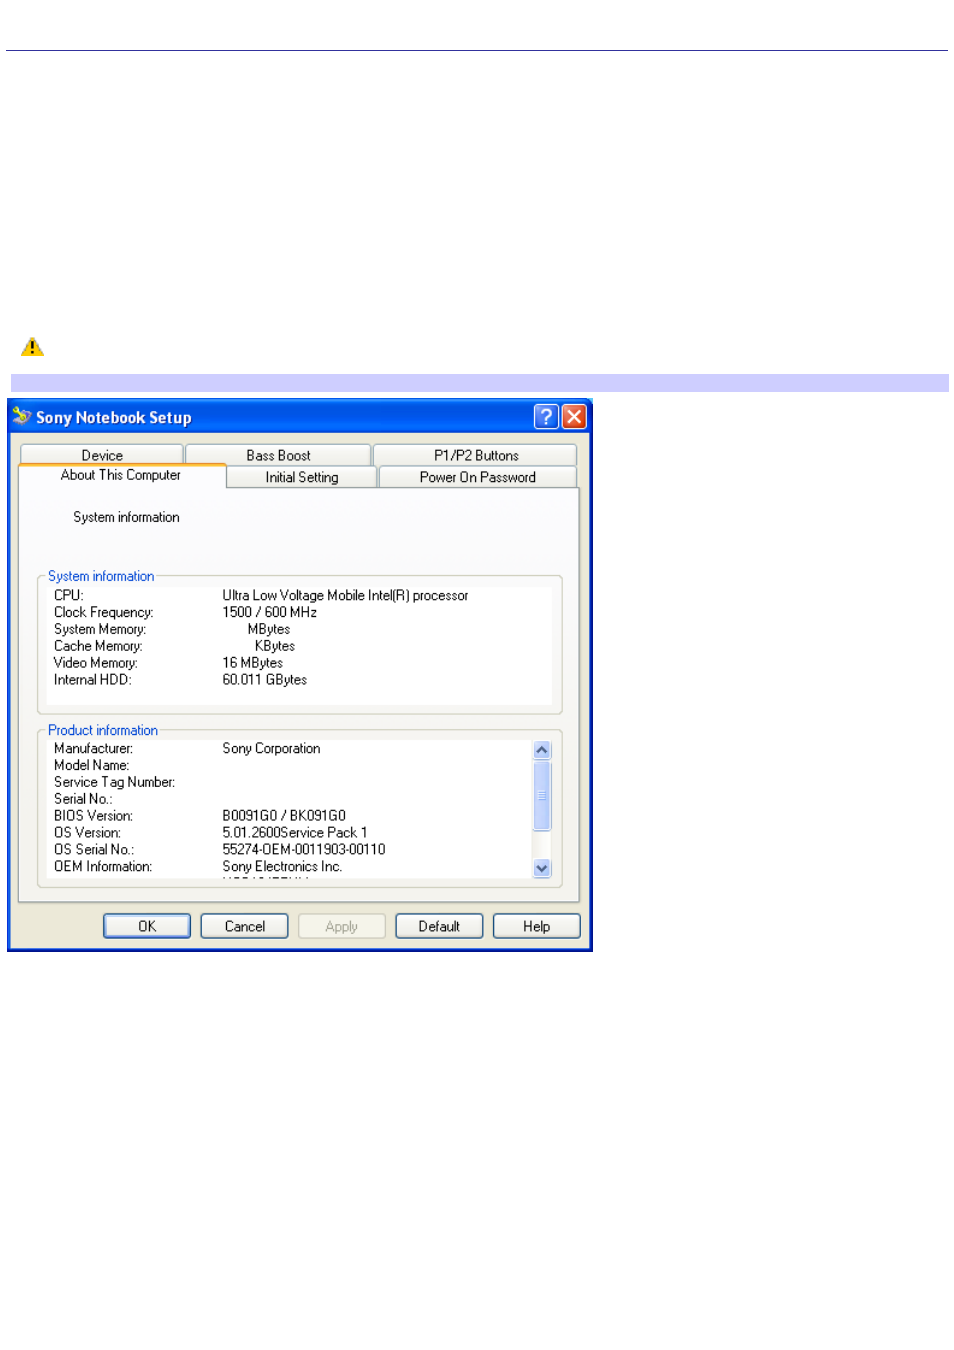Click the yellow warning triangle icon
The image size is (954, 1350).
(x=32, y=347)
